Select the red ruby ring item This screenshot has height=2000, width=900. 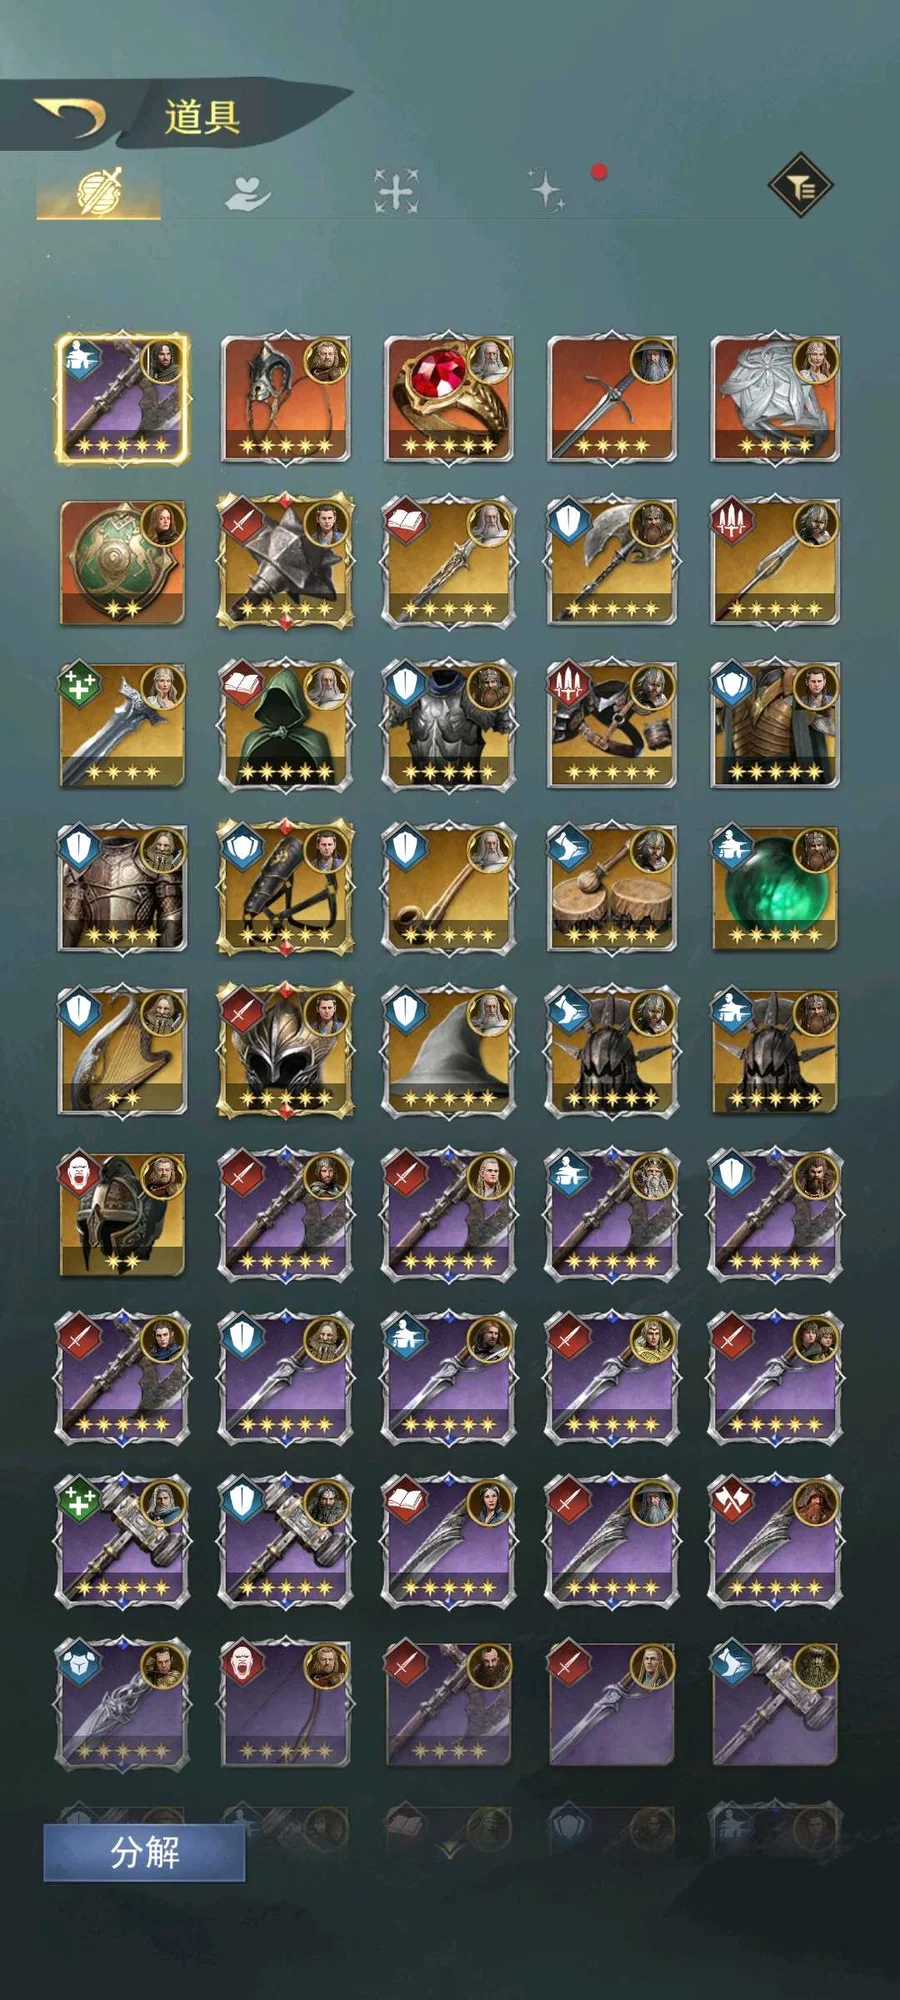449,399
